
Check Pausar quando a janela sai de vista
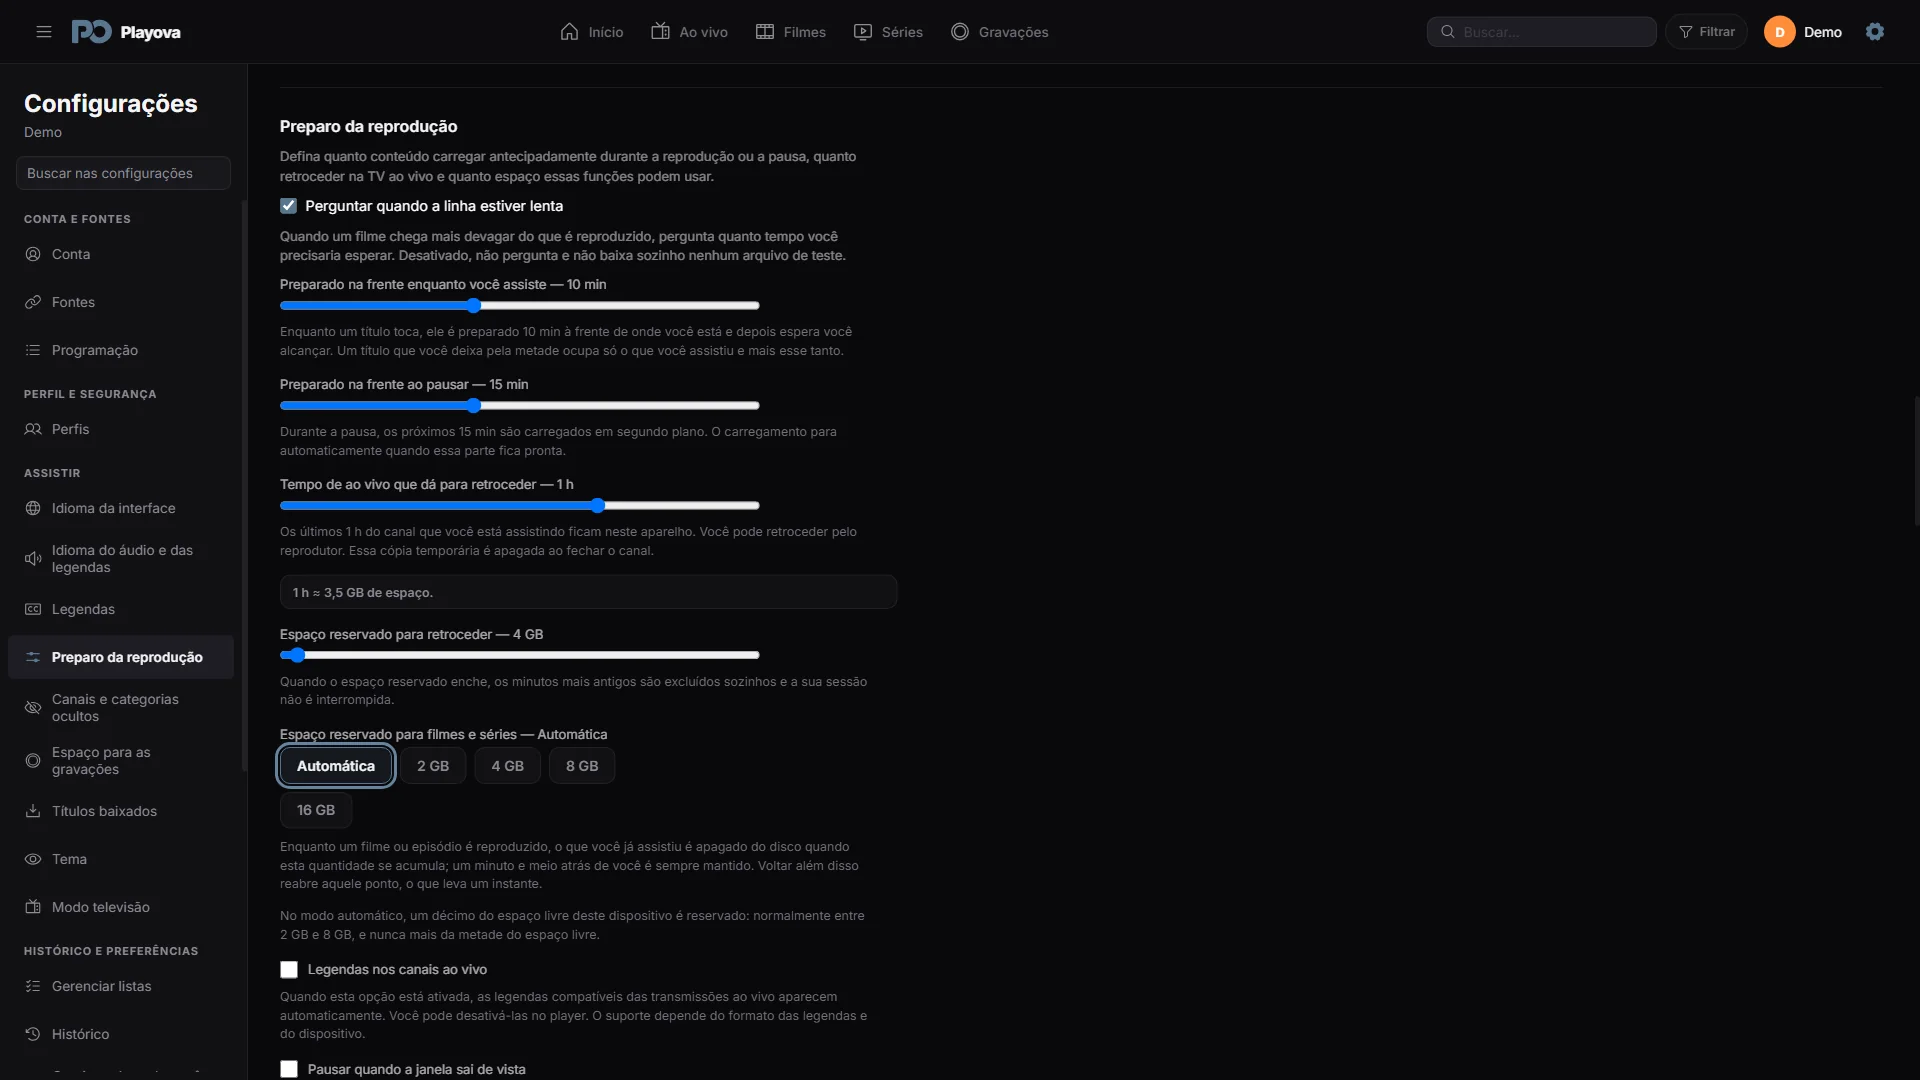click(x=289, y=1069)
